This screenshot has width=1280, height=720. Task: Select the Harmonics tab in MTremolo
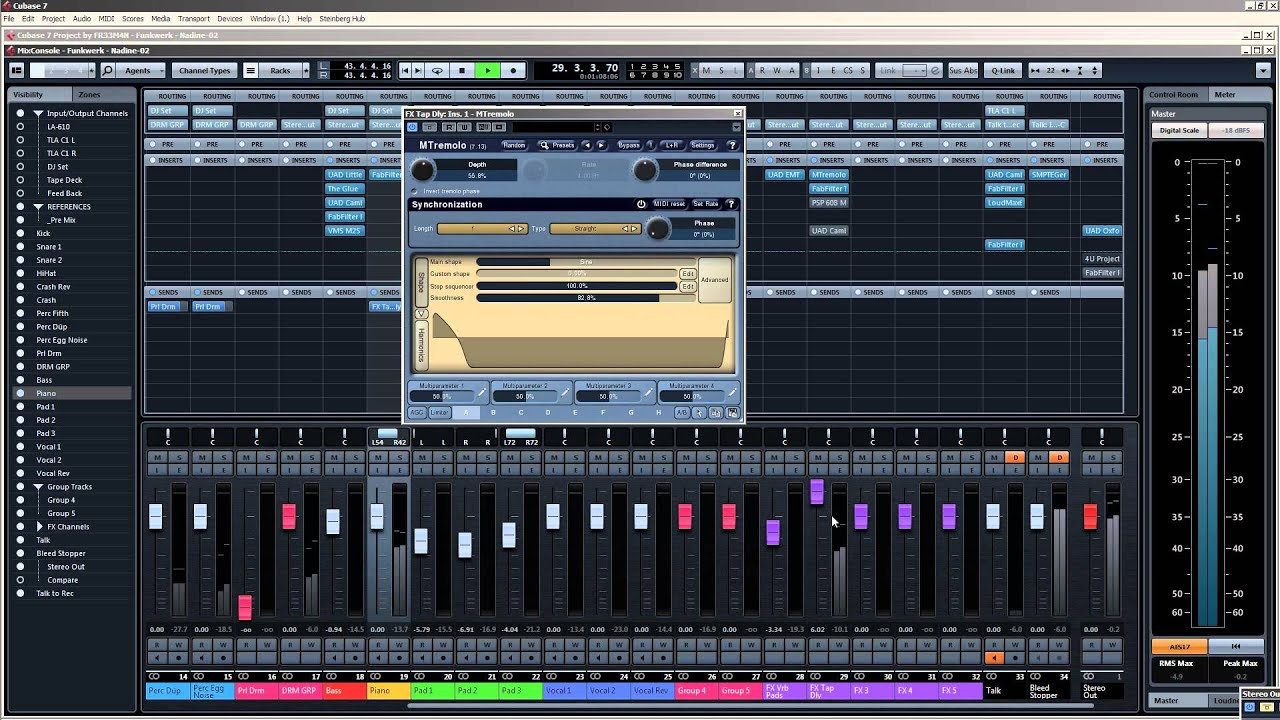(x=421, y=345)
